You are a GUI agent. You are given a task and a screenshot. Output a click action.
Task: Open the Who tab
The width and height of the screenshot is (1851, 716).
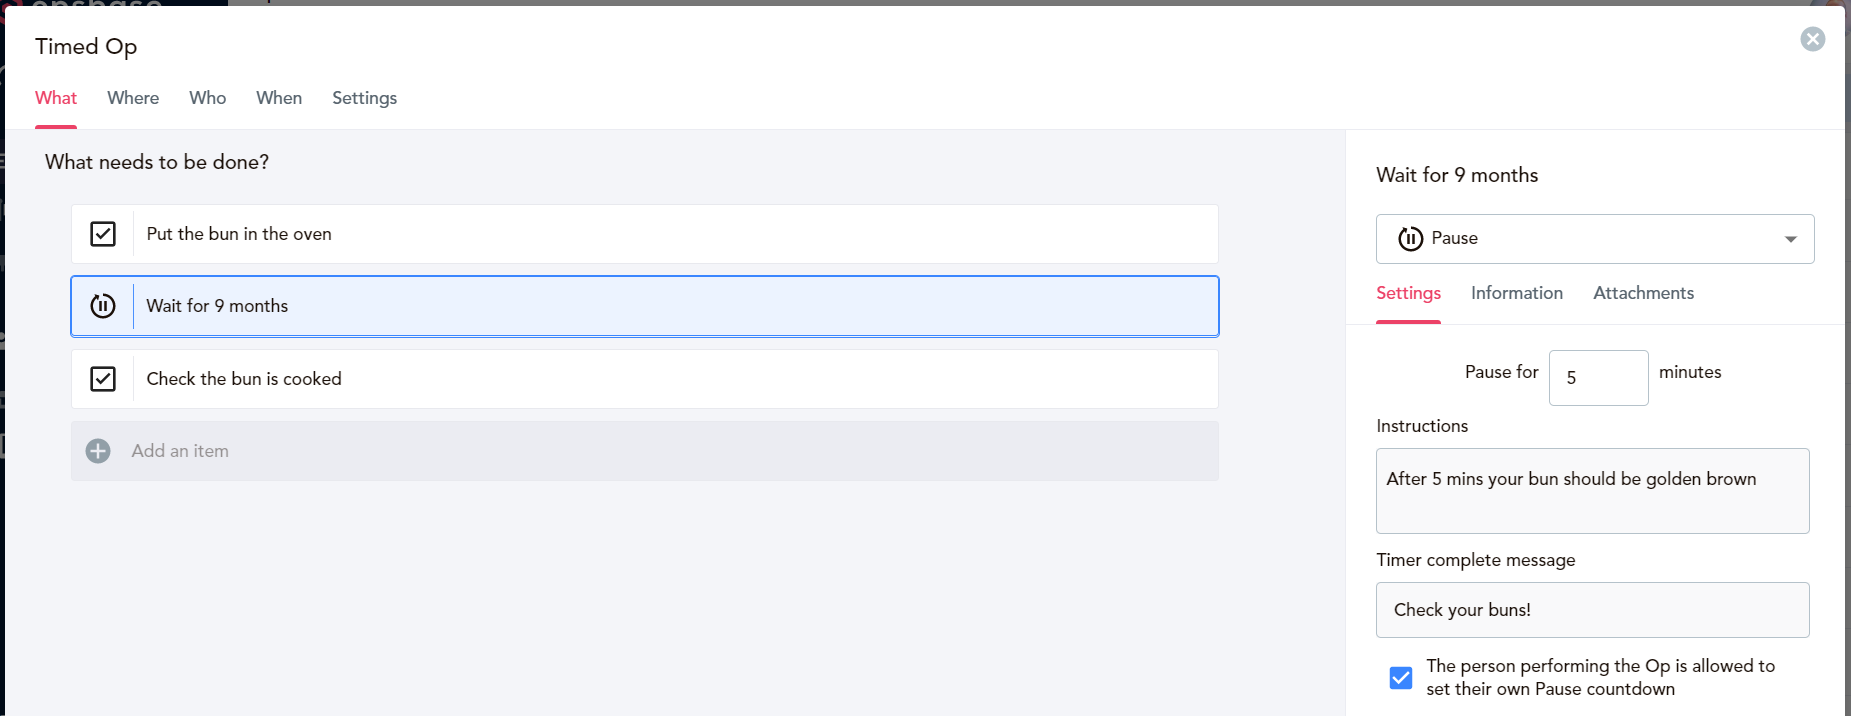[x=208, y=98]
